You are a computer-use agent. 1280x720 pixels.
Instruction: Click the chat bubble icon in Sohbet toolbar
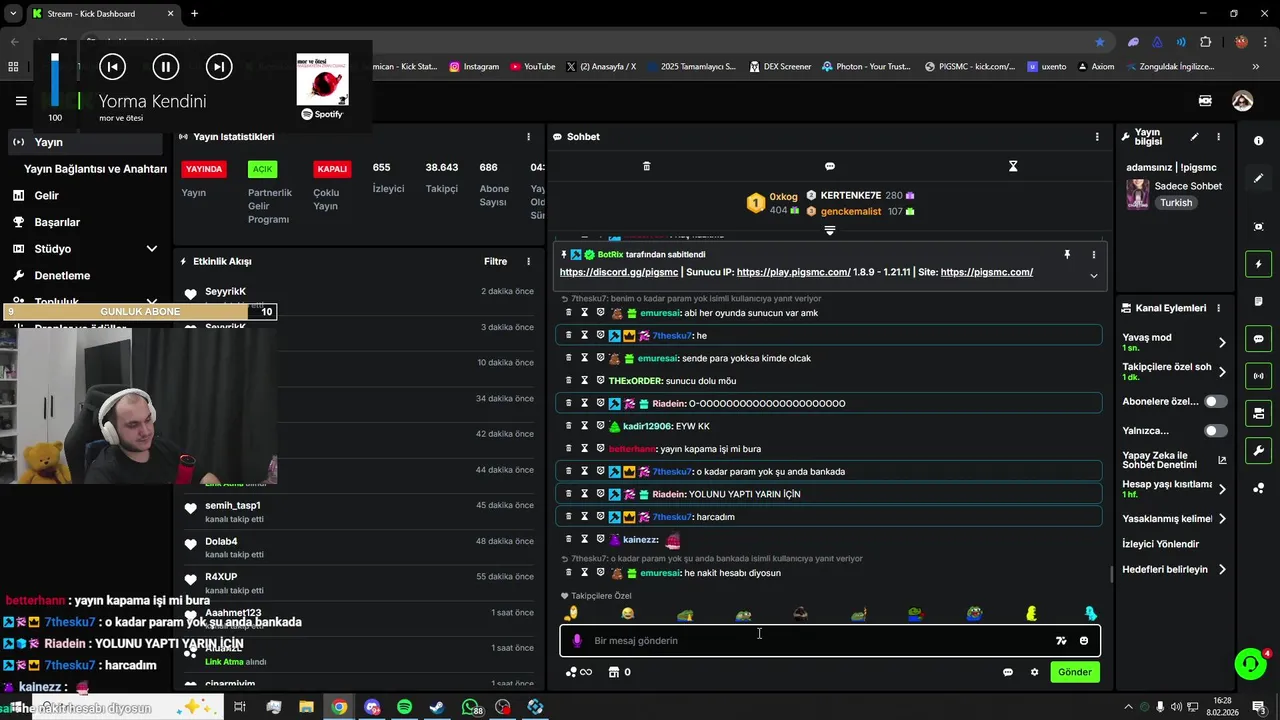[830, 166]
